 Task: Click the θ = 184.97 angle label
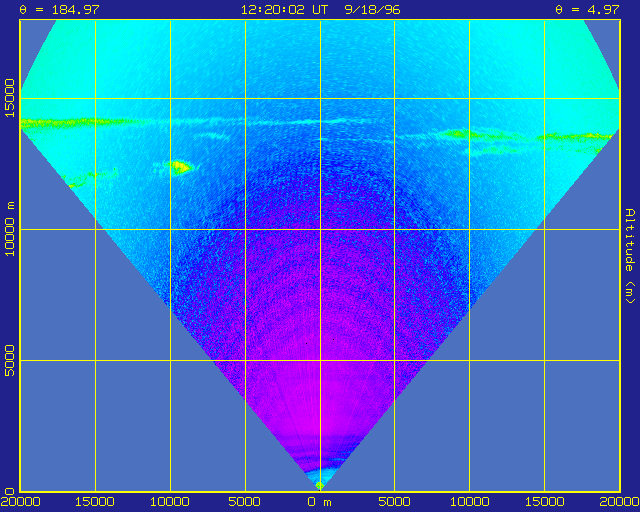[60, 9]
